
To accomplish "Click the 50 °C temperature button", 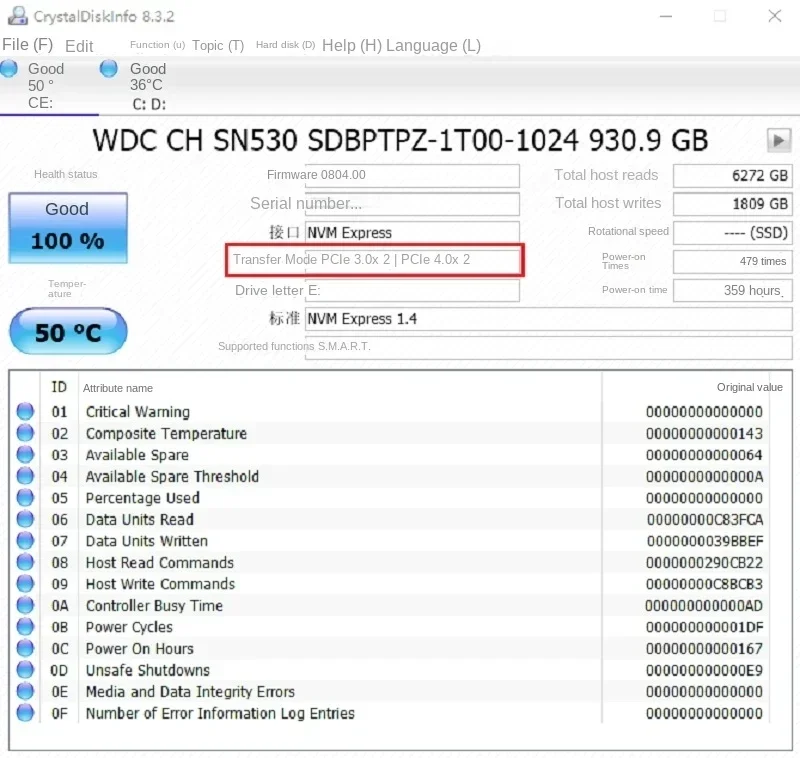I will tap(68, 332).
